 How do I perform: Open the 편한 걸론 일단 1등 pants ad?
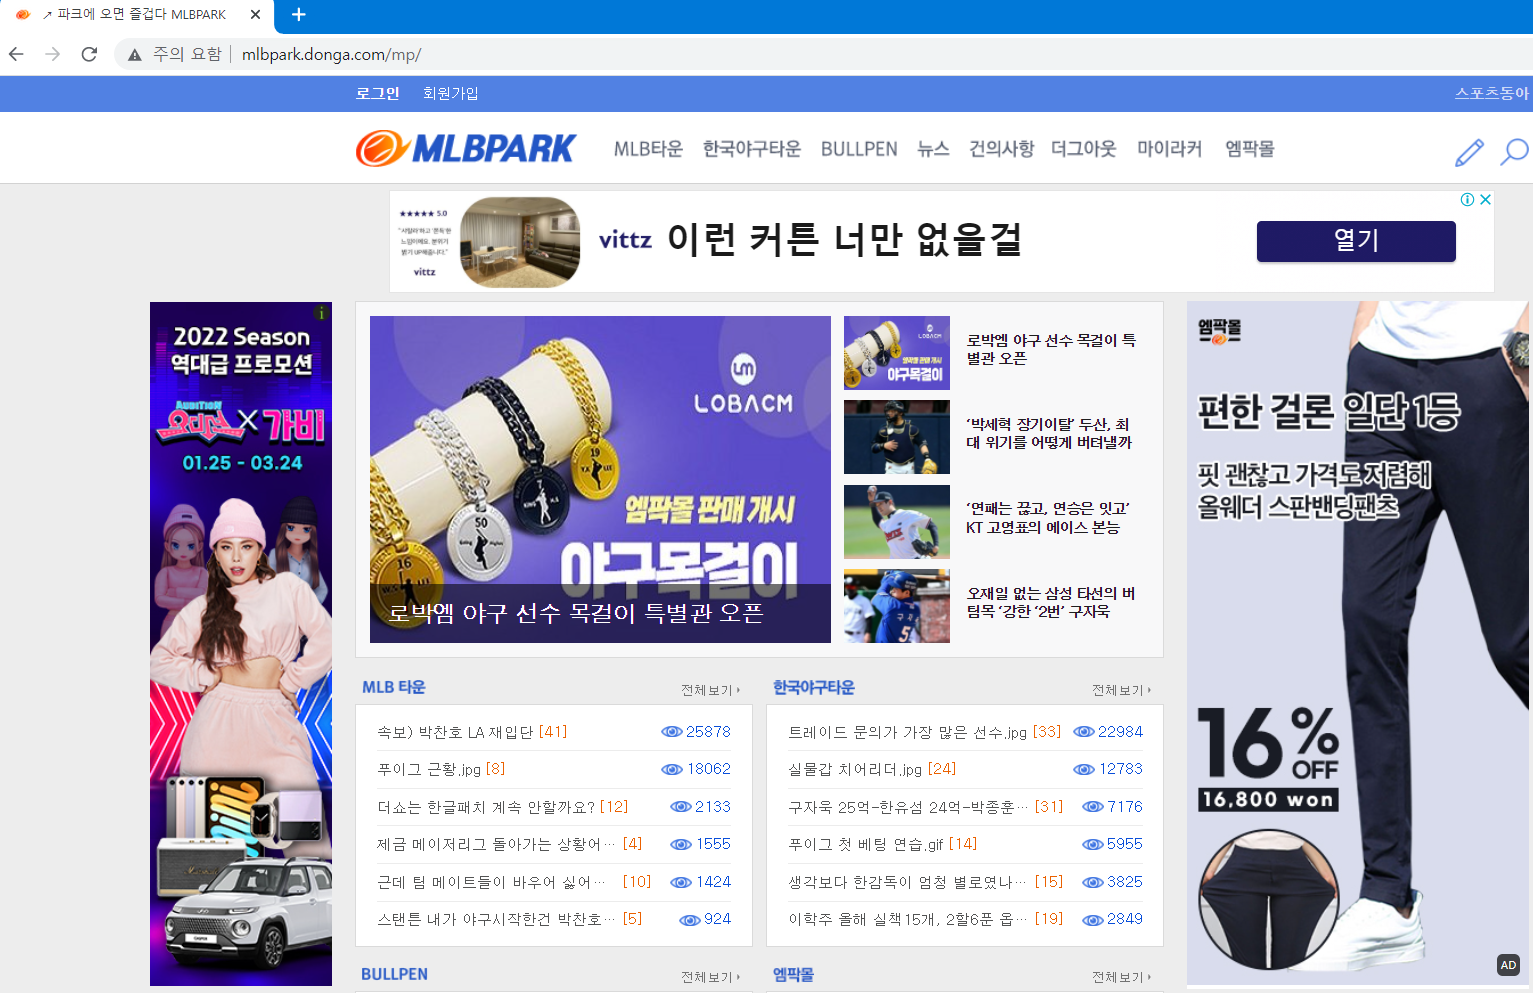coord(1358,644)
